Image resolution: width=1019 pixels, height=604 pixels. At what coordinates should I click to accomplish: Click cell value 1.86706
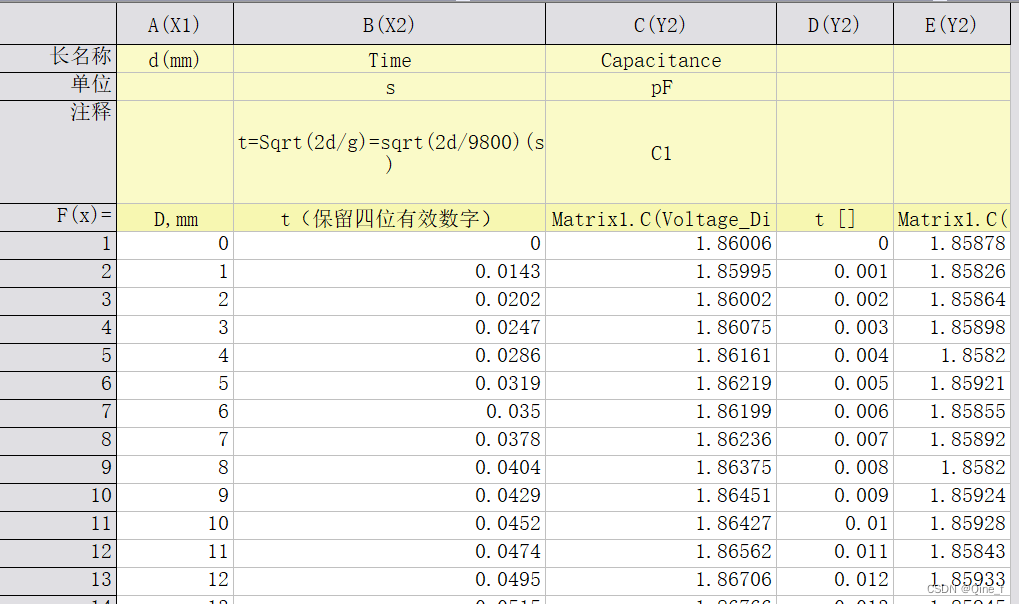(661, 581)
